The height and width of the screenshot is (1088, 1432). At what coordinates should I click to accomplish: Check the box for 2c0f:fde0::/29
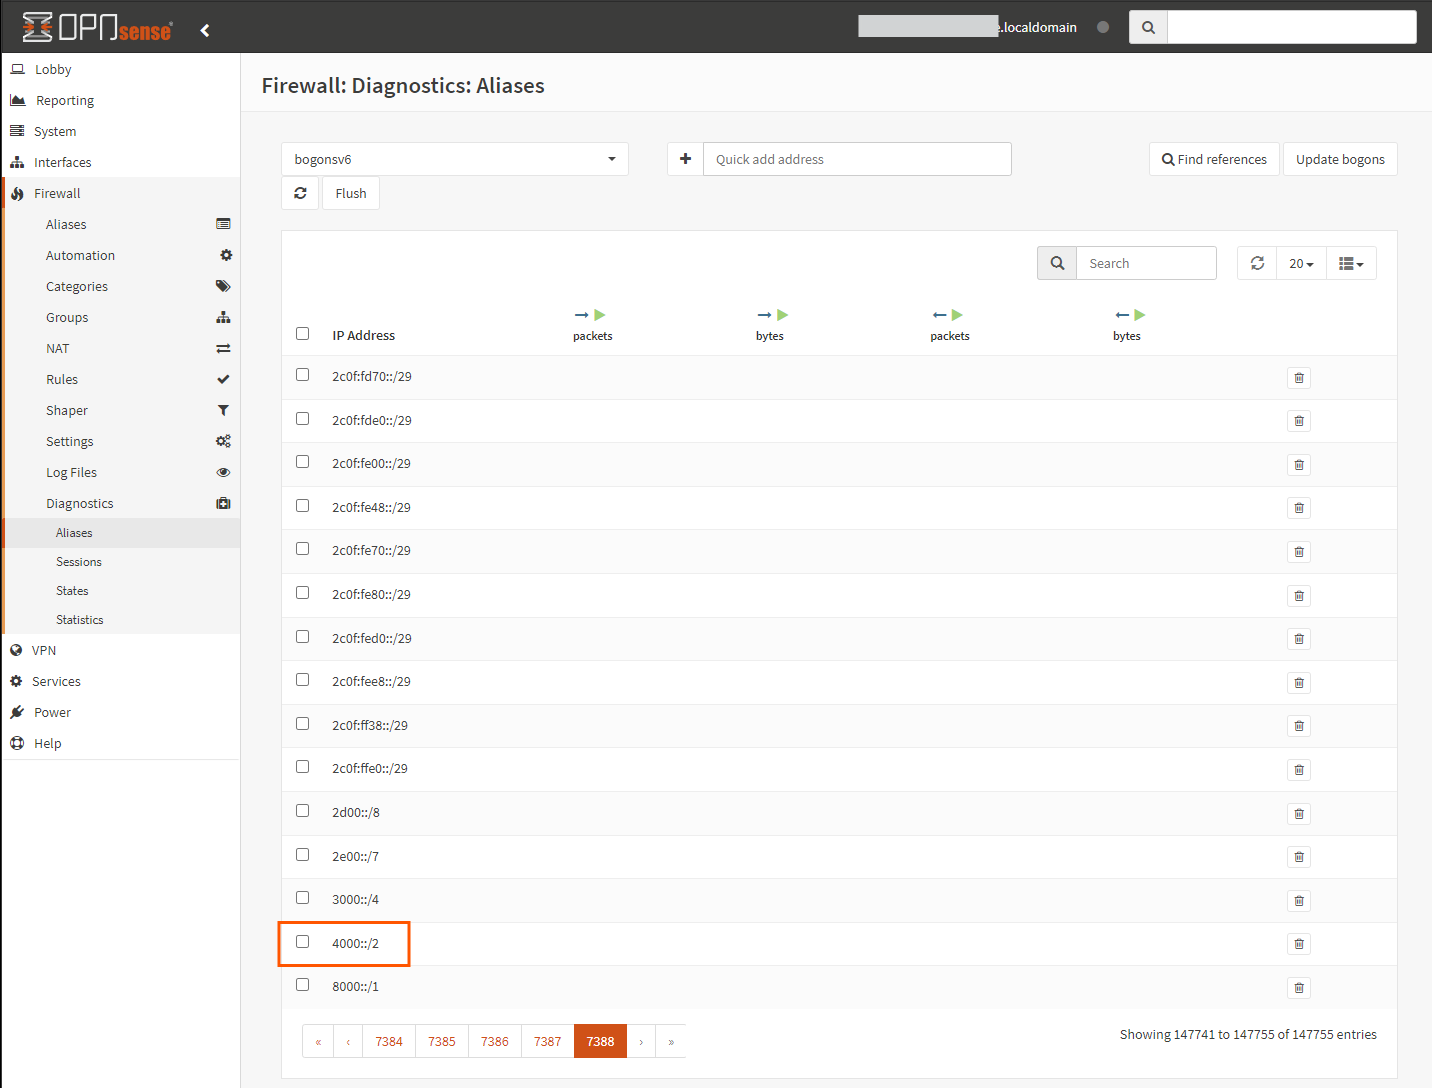click(303, 419)
